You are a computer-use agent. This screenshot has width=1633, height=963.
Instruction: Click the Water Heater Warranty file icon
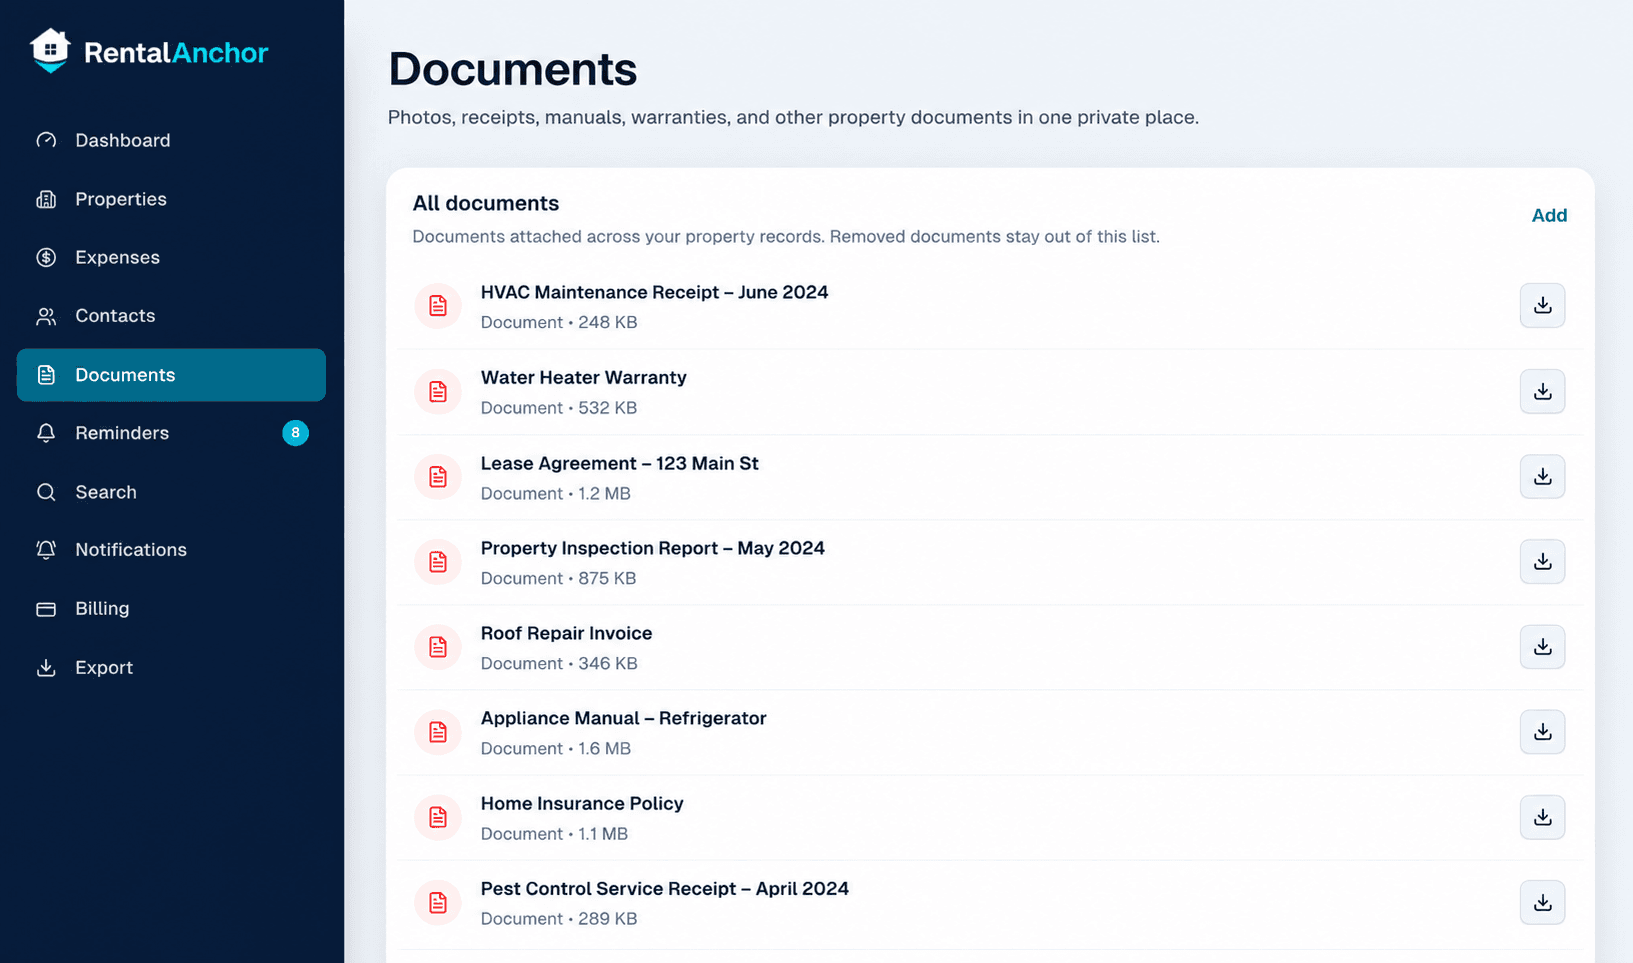pyautogui.click(x=438, y=391)
